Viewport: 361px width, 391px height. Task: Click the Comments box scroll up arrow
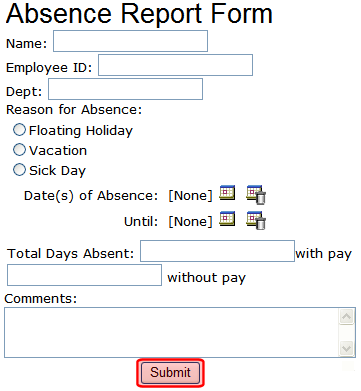(x=347, y=316)
